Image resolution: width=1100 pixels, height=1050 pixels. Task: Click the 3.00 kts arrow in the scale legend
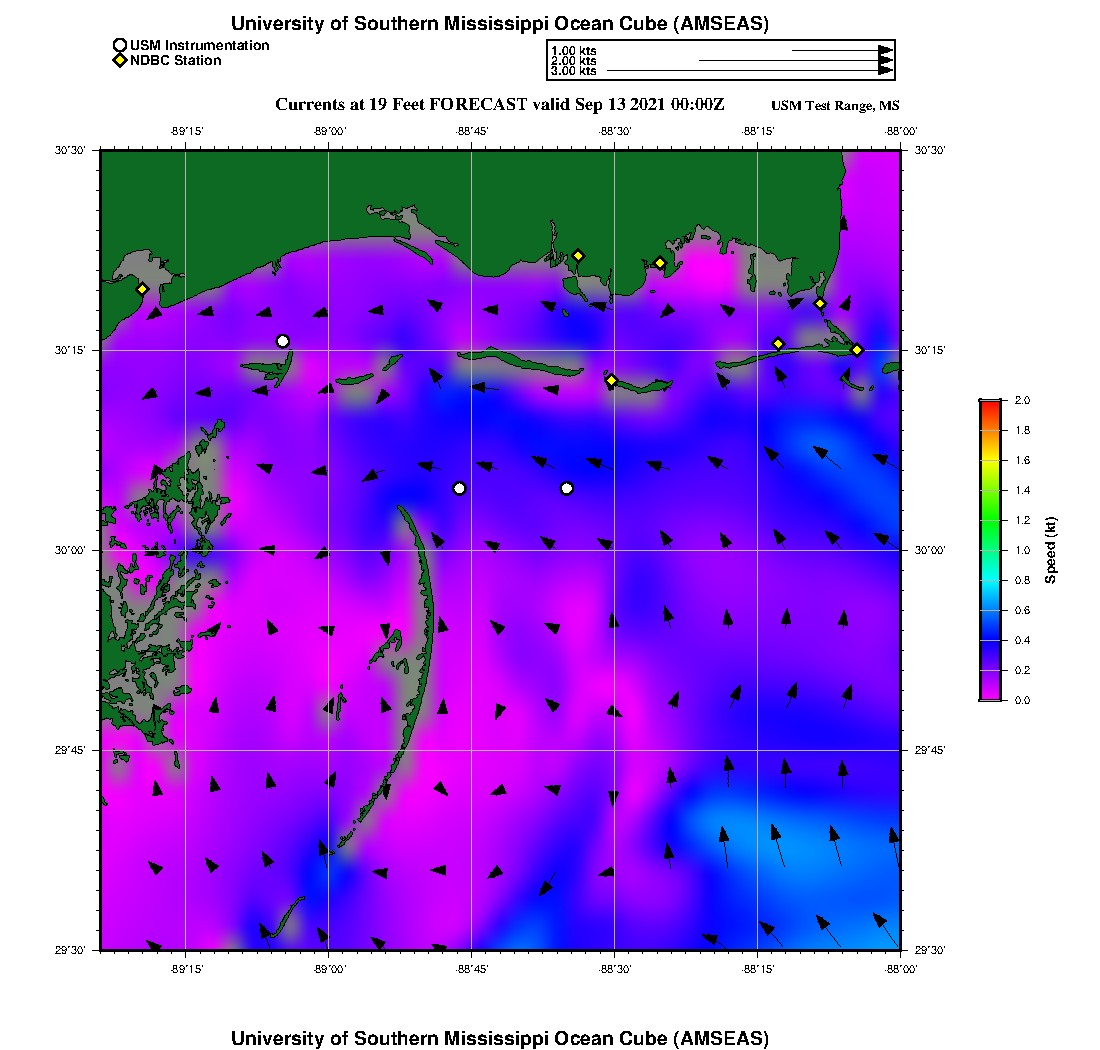click(750, 71)
